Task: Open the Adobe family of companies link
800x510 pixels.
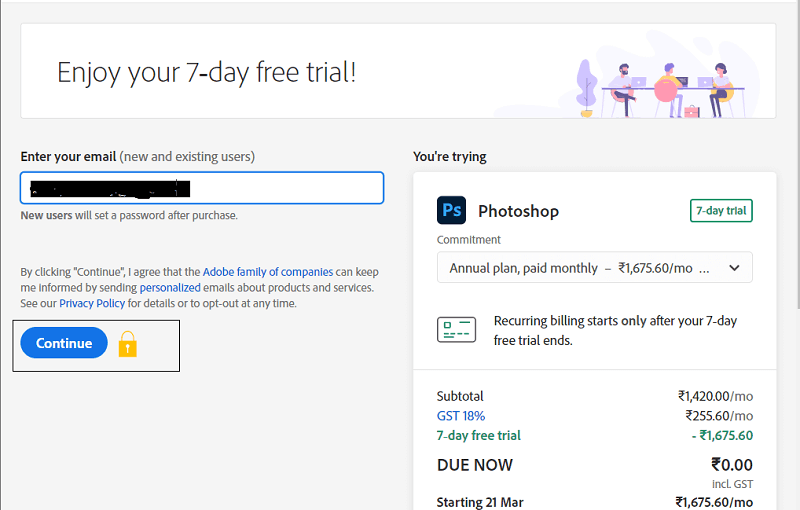Action: (x=267, y=272)
